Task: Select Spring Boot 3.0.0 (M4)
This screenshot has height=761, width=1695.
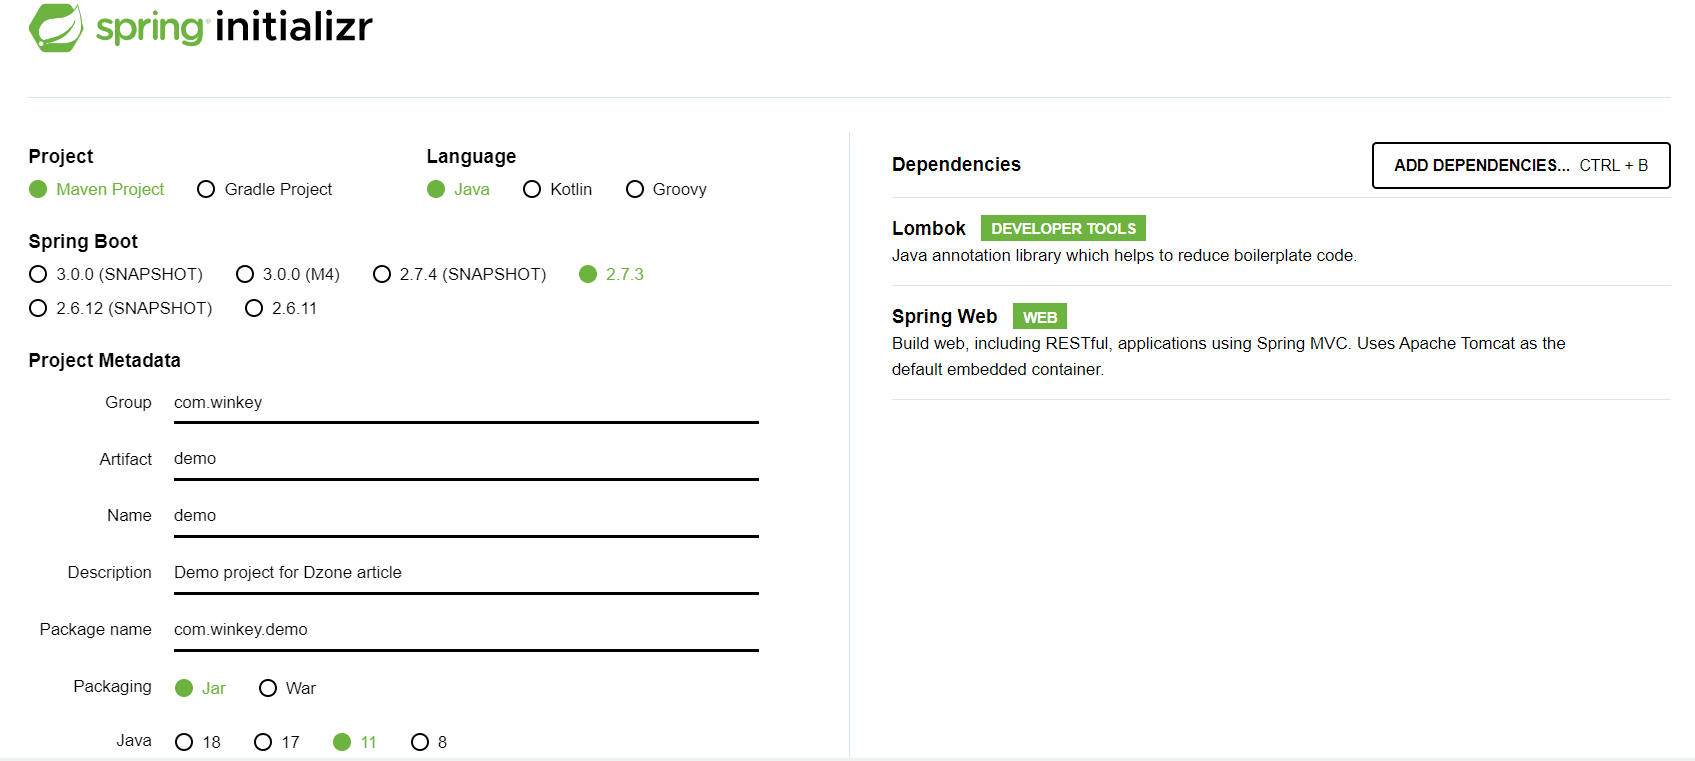Action: 245,274
